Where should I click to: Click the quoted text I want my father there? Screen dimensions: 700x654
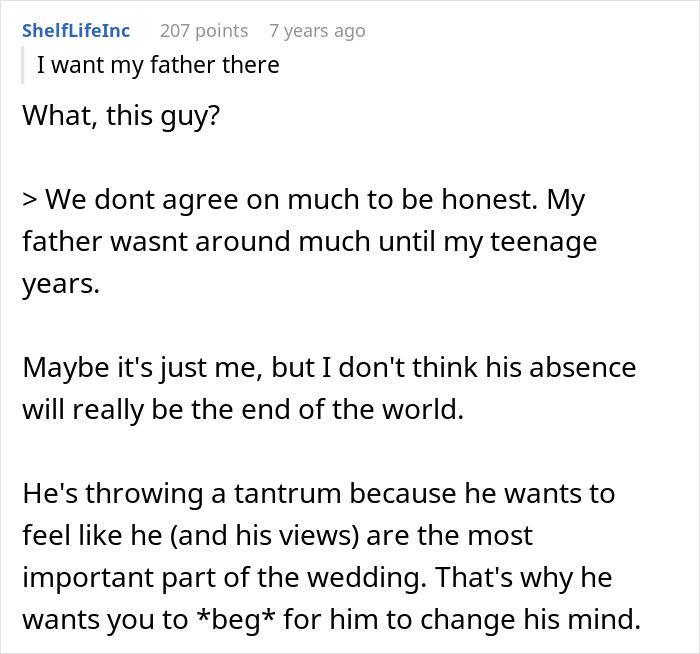tap(158, 66)
